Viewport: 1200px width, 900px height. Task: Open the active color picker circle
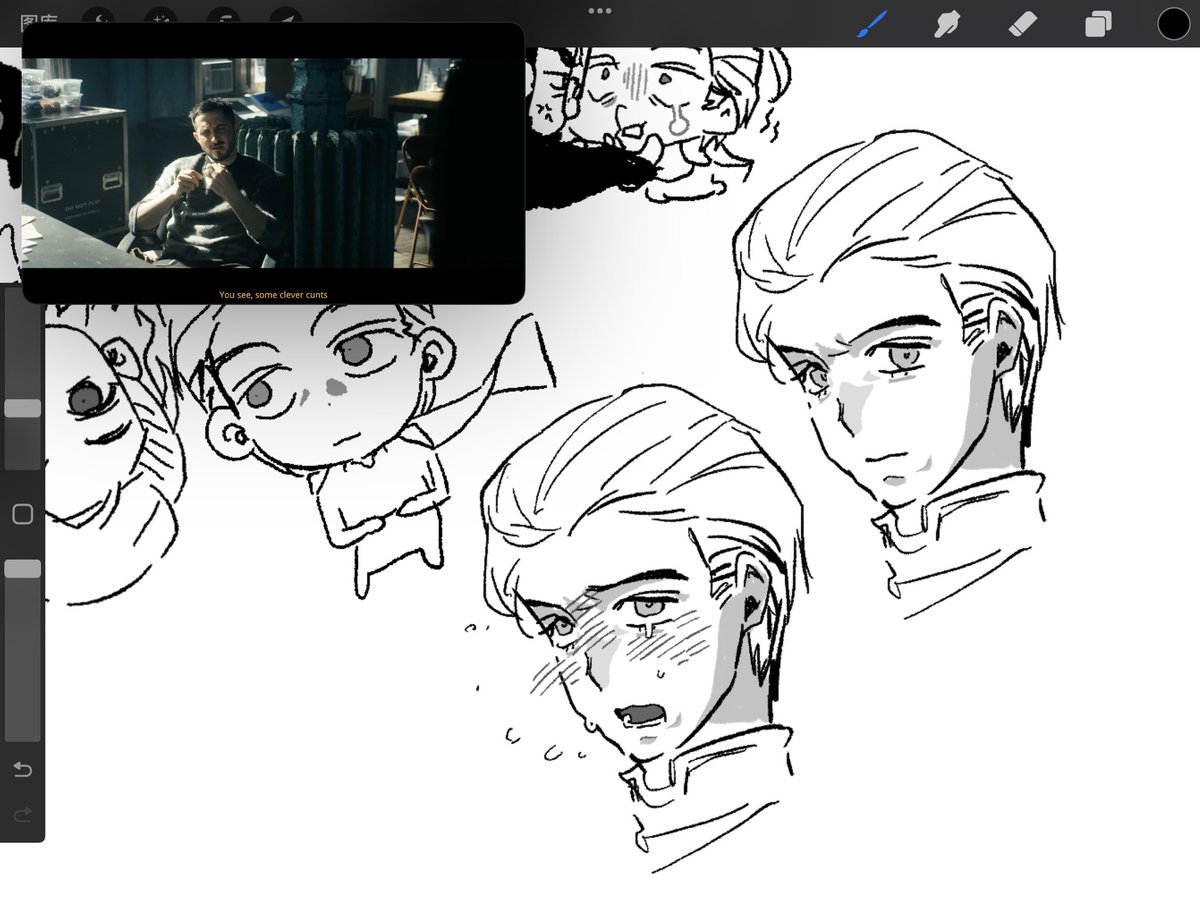coord(1174,23)
